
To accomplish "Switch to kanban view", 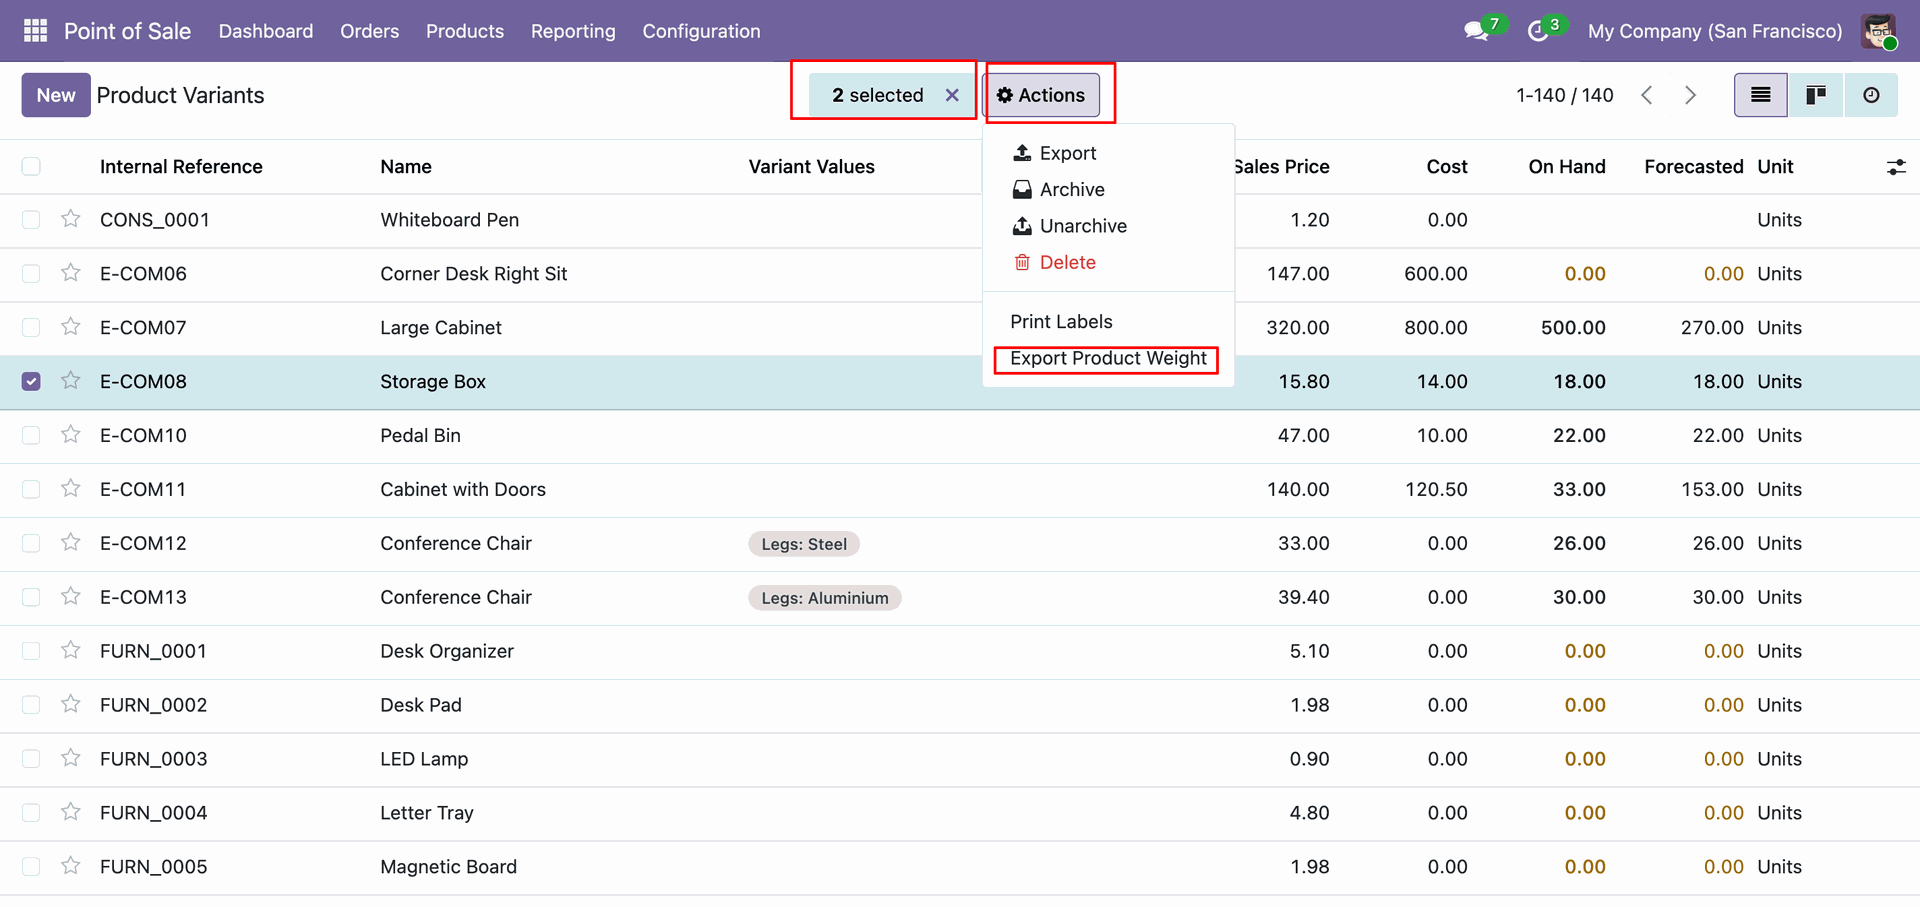I will point(1815,95).
